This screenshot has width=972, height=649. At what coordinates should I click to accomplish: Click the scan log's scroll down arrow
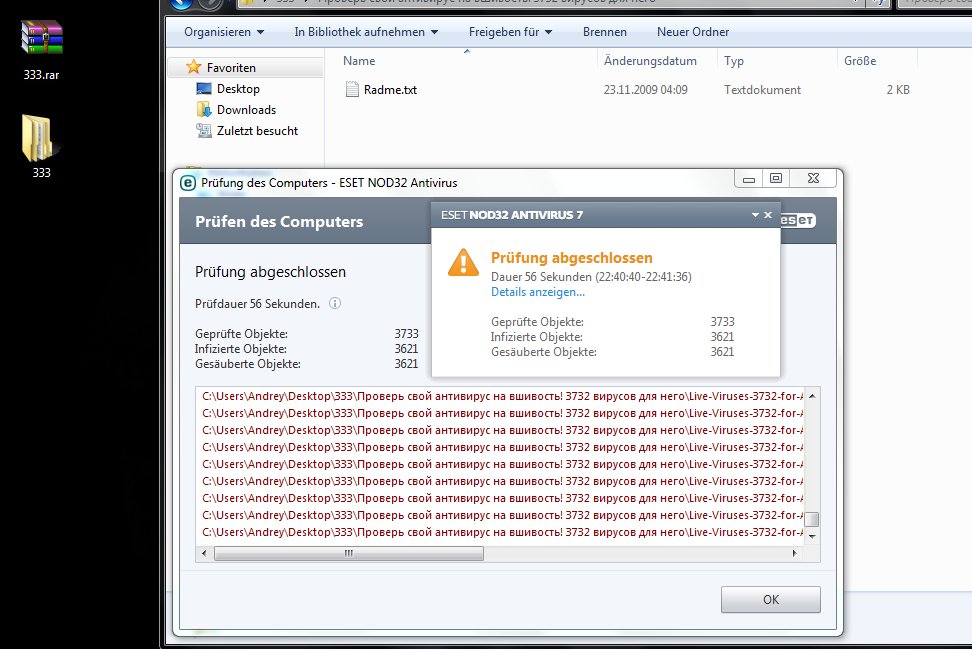point(812,536)
